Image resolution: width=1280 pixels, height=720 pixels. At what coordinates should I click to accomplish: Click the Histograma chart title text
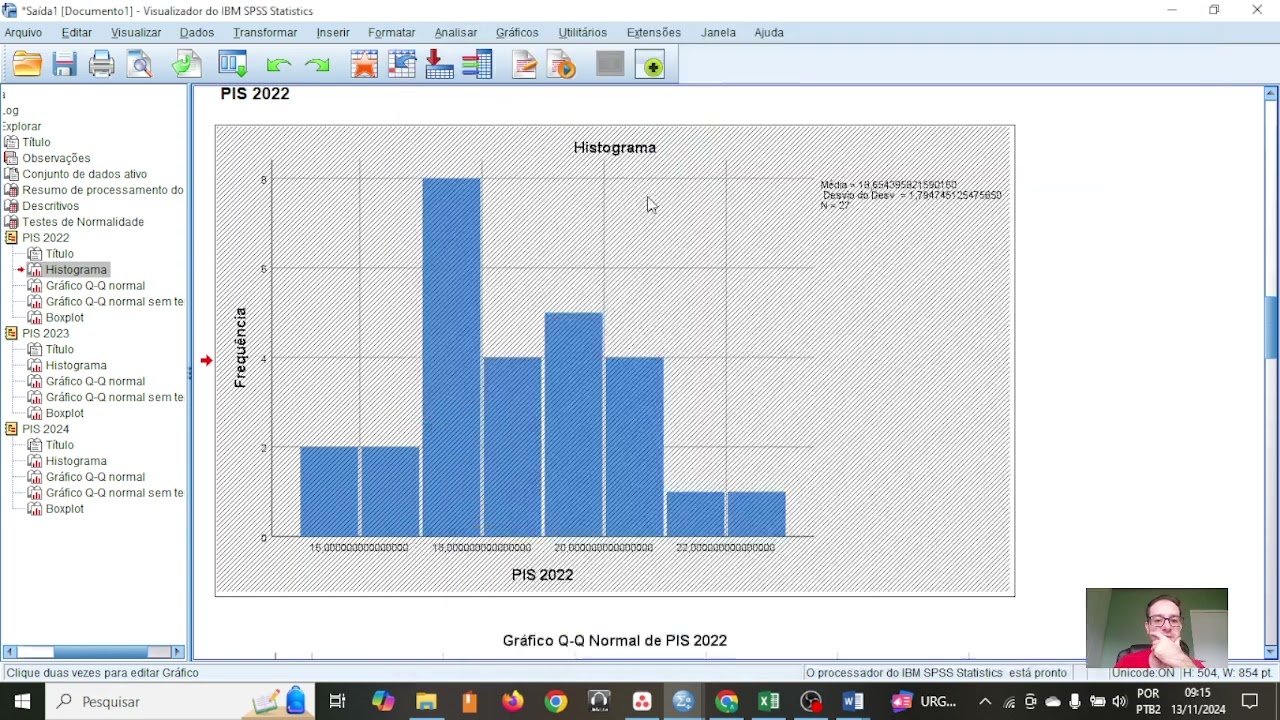coord(615,148)
